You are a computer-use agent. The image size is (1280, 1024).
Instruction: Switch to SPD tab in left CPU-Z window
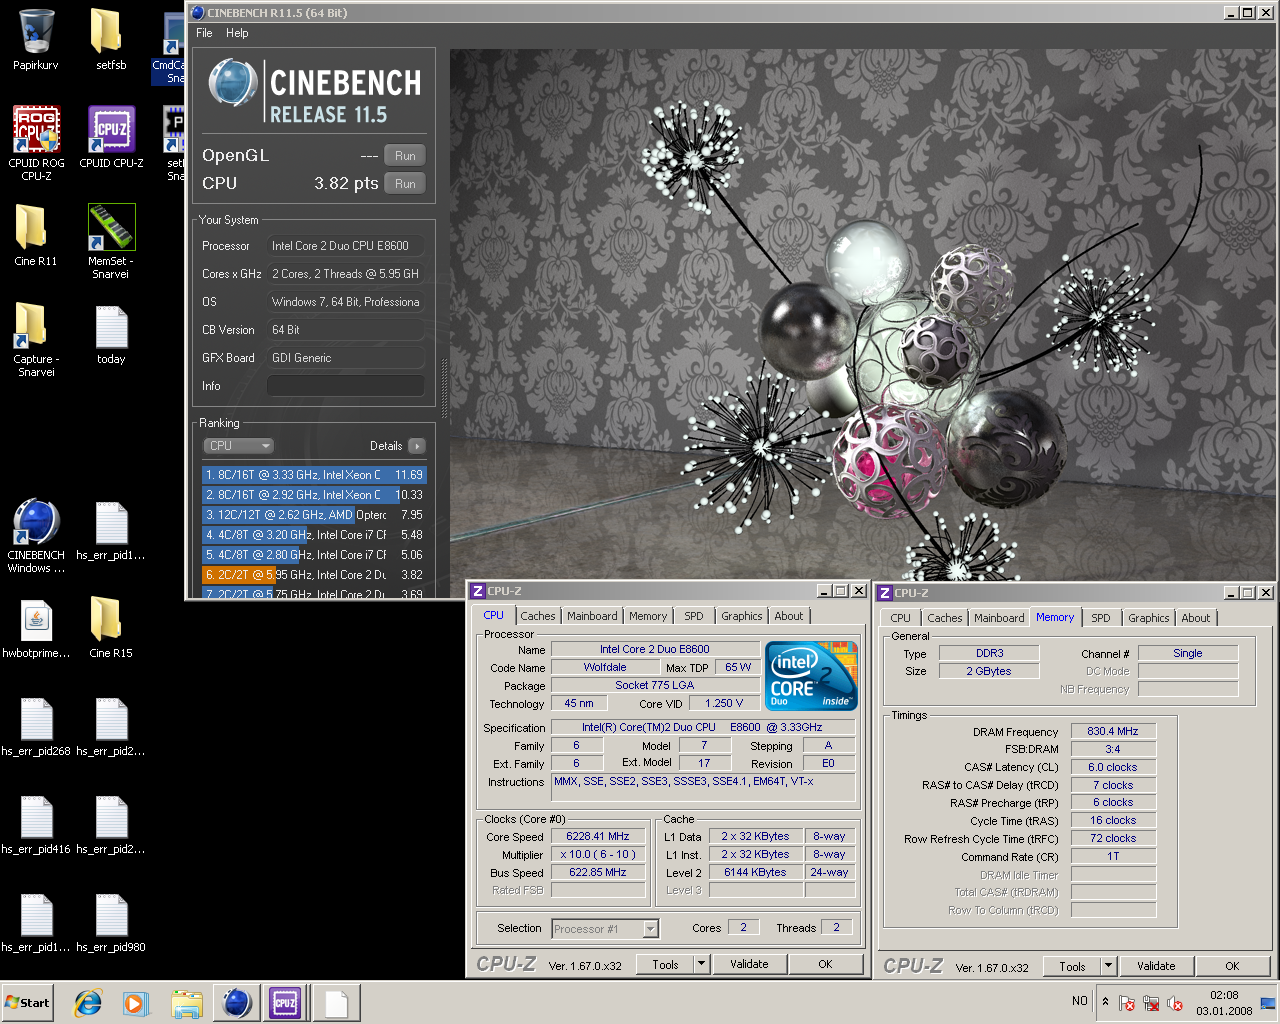point(694,616)
